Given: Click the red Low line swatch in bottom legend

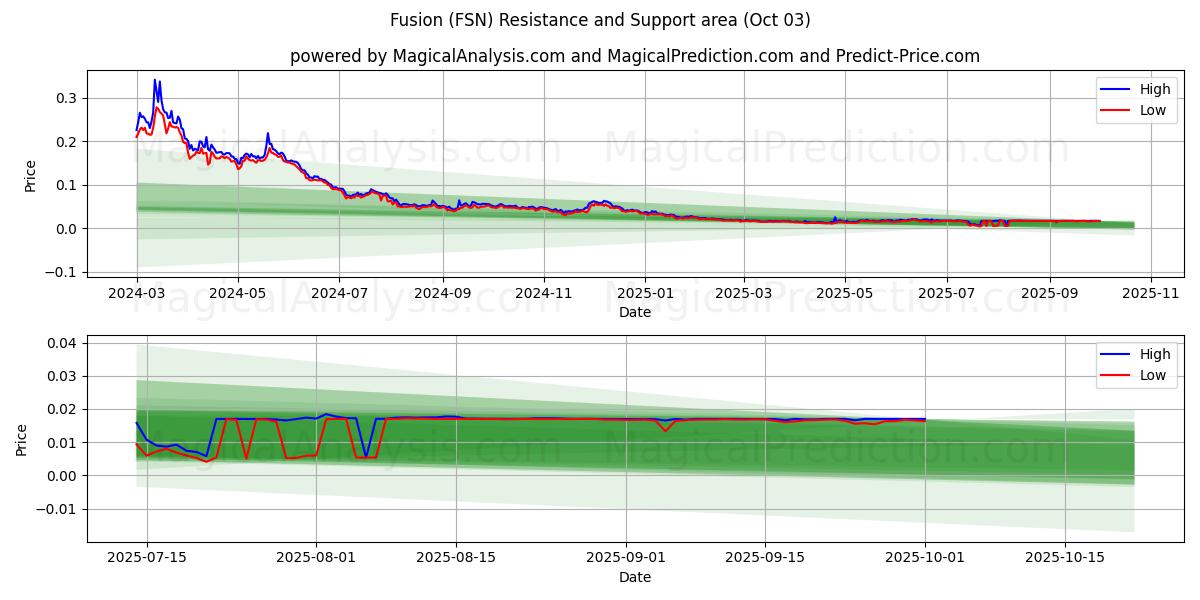Looking at the screenshot, I should coord(1115,375).
